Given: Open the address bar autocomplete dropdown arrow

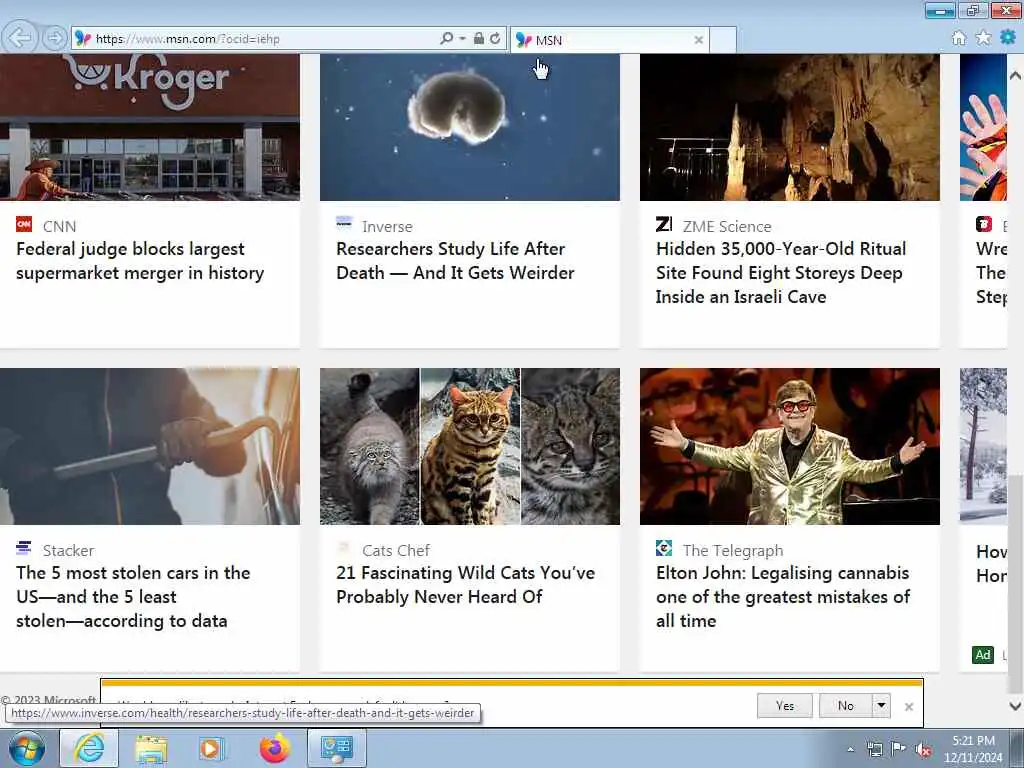Looking at the screenshot, I should tap(462, 39).
